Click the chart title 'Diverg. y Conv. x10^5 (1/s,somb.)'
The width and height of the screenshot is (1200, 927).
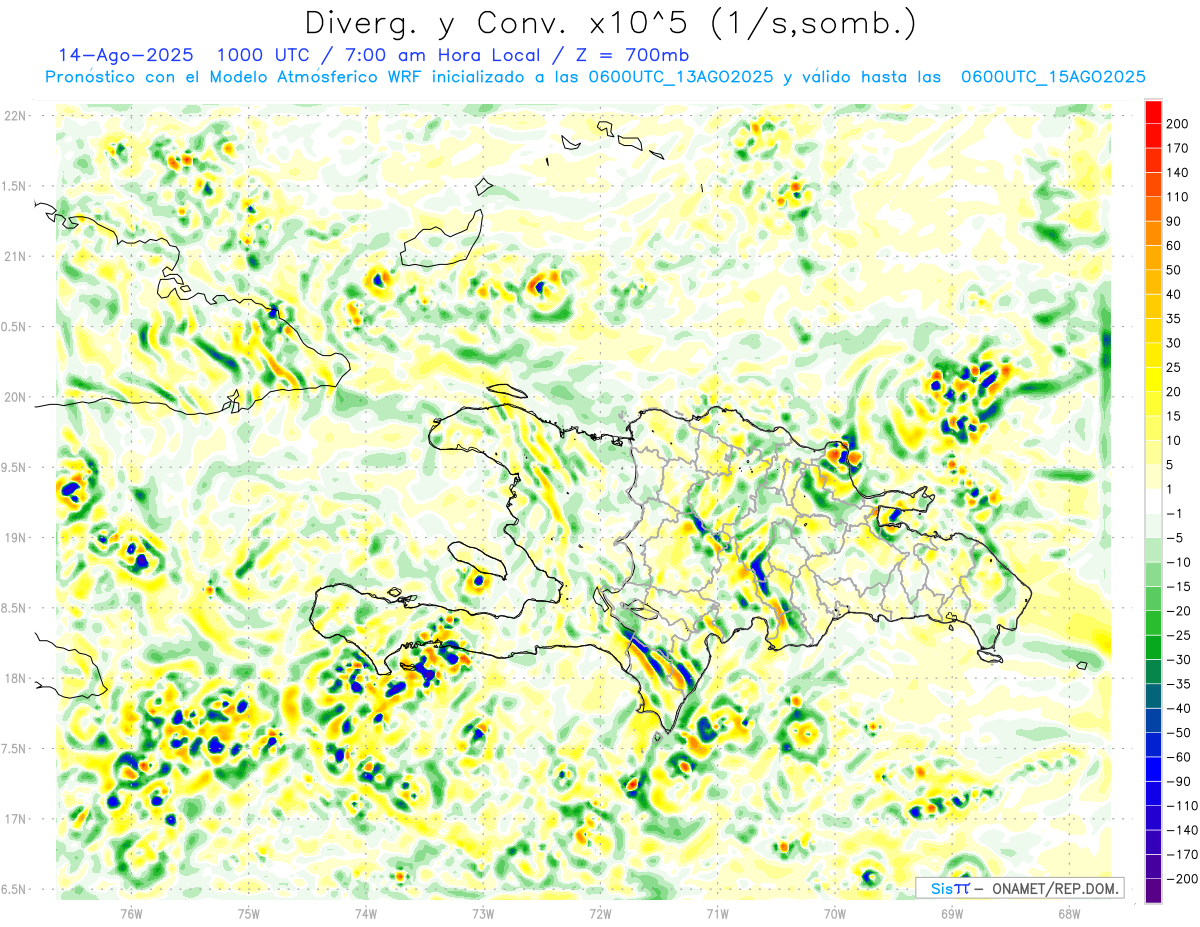[x=610, y=24]
